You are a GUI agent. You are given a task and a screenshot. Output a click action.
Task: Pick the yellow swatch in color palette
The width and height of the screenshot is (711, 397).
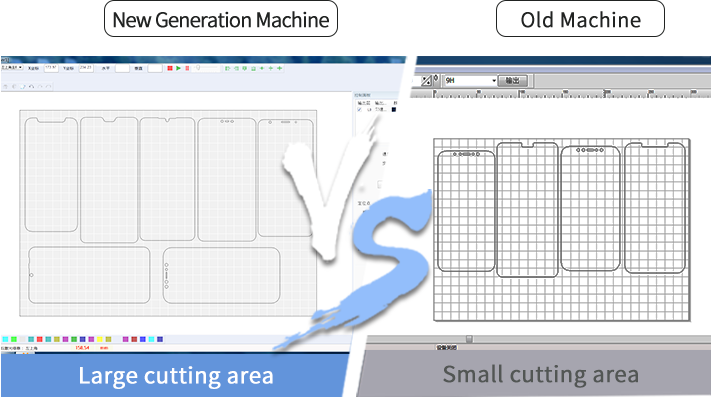[x=100, y=339]
